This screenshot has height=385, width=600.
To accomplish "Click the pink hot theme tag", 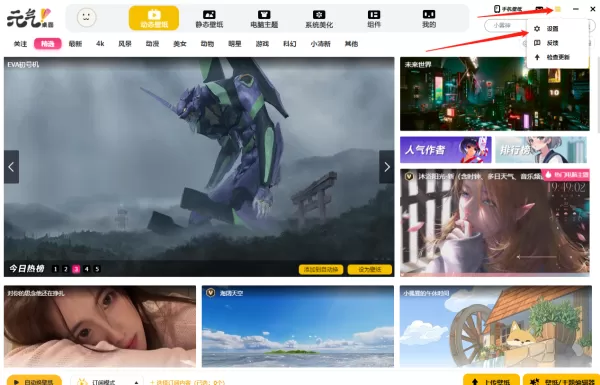I will [565, 175].
